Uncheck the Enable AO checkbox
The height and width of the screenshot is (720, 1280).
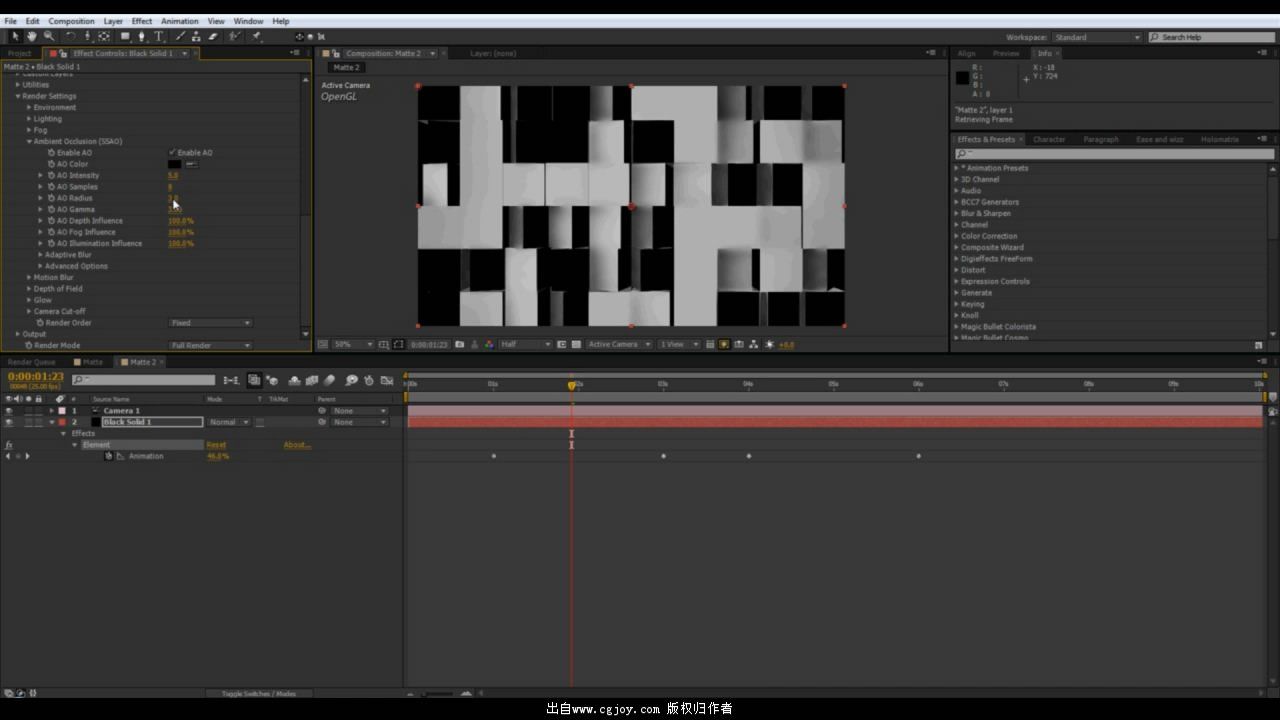172,152
